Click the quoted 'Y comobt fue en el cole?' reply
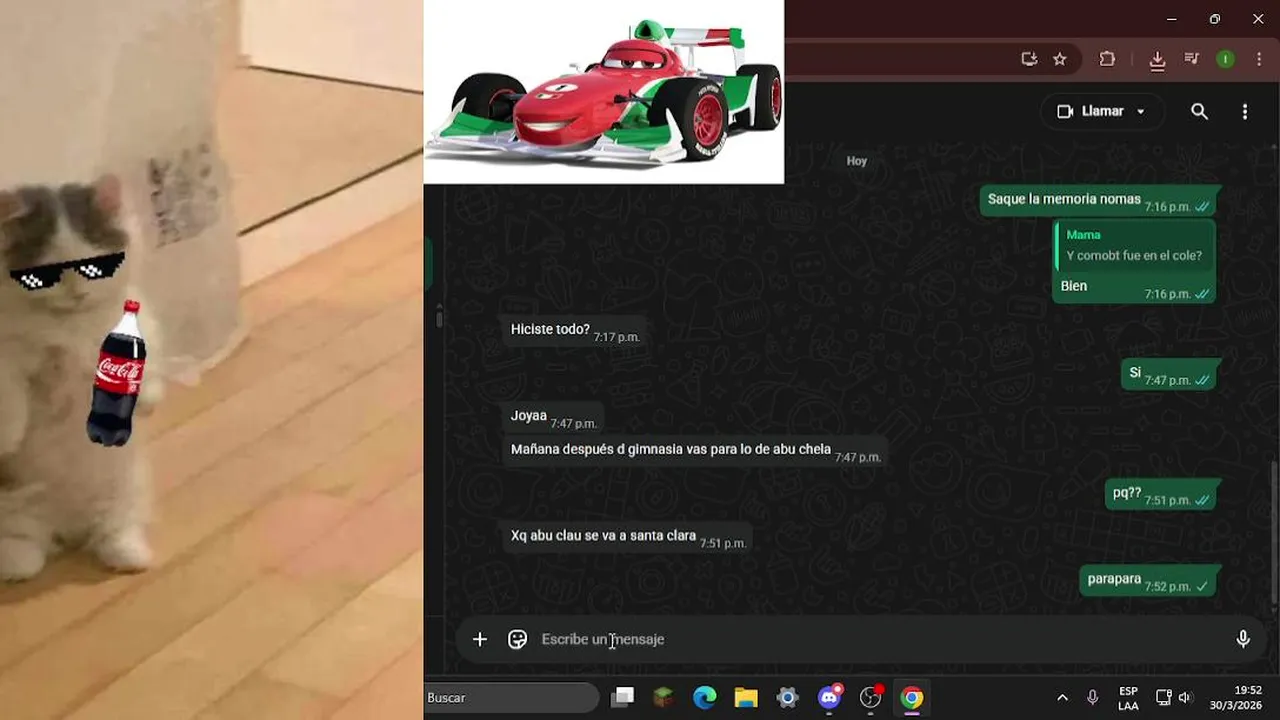1280x720 pixels. [1134, 245]
